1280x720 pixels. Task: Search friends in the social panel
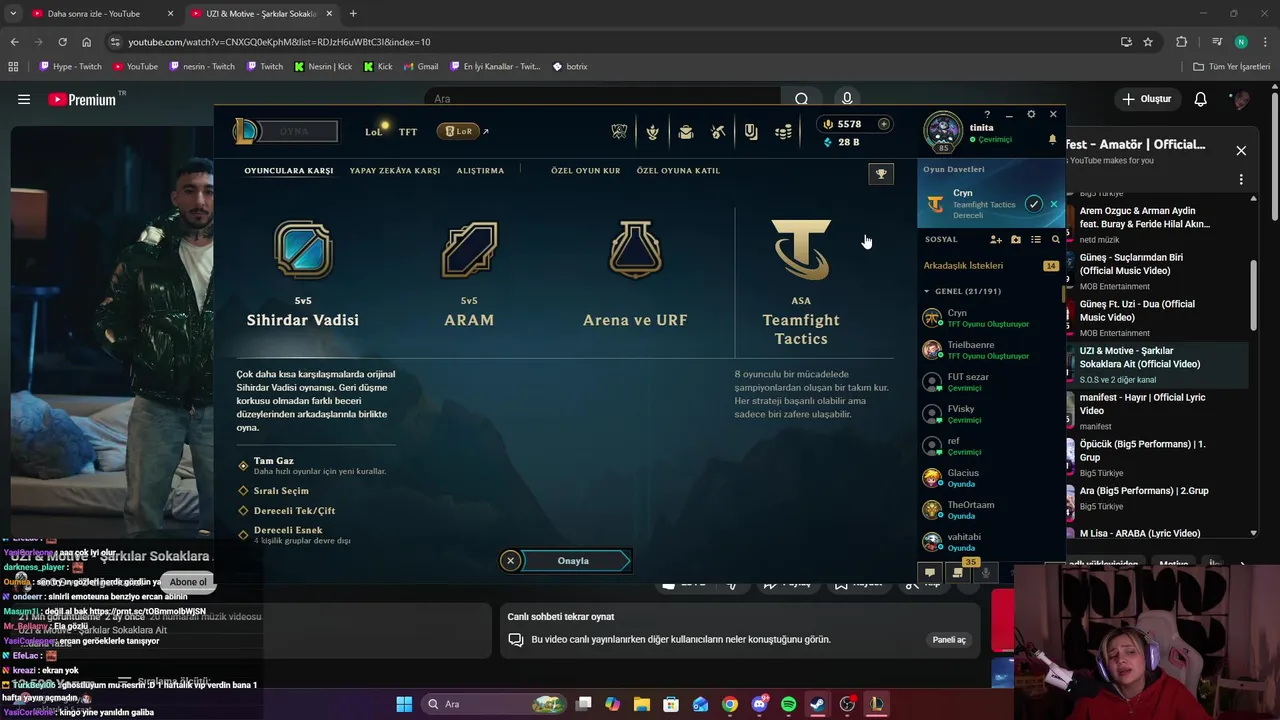point(1055,240)
